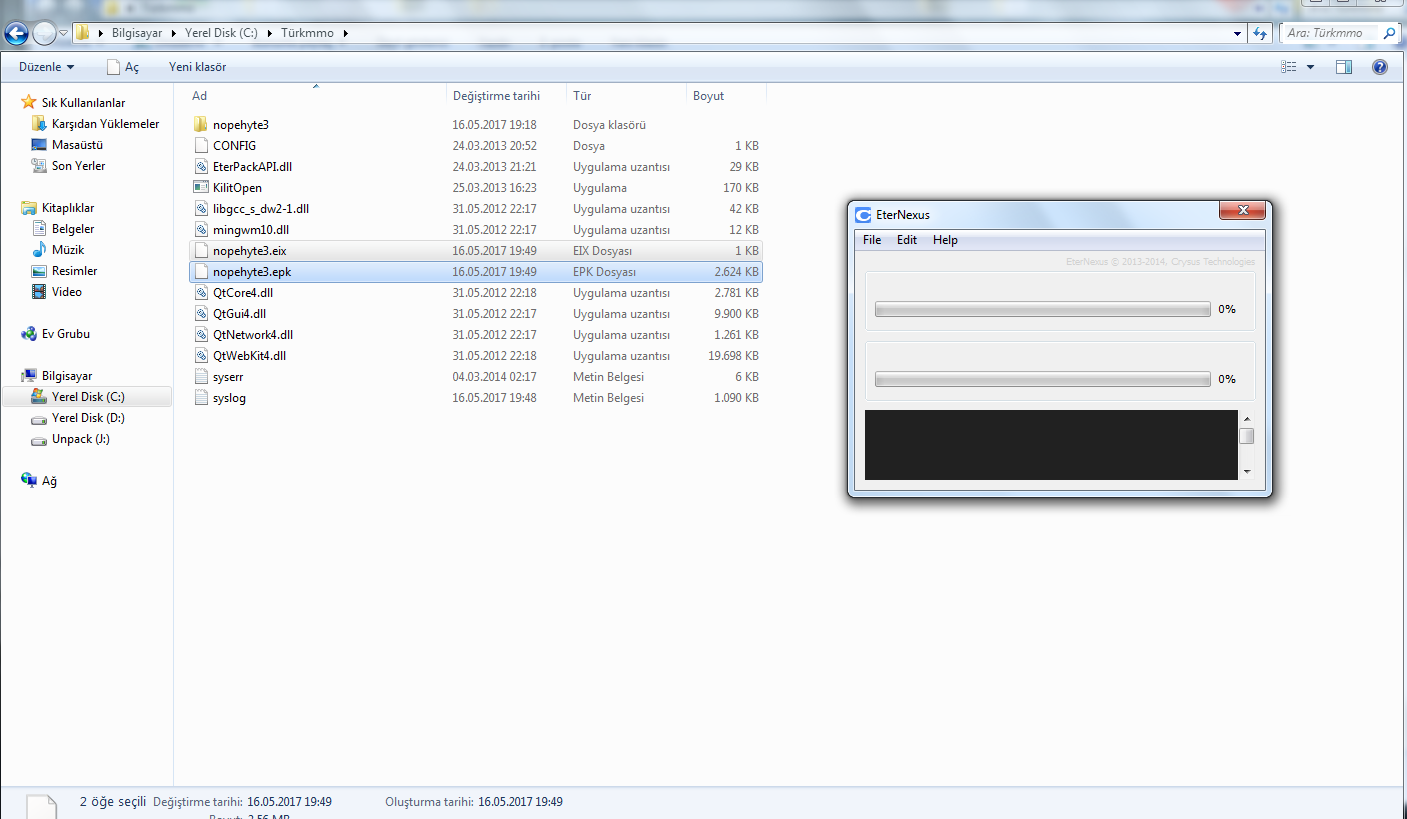Click the change view icon in toolbar
This screenshot has height=819, width=1407.
tap(1289, 67)
